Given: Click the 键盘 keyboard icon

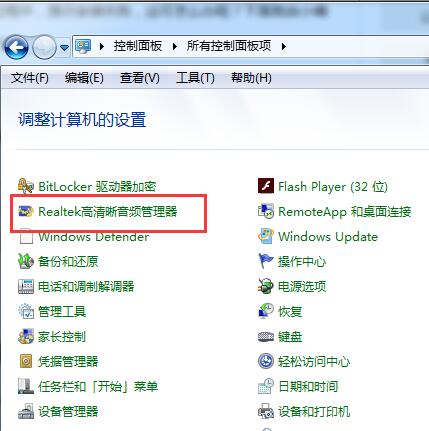Looking at the screenshot, I should point(266,337).
